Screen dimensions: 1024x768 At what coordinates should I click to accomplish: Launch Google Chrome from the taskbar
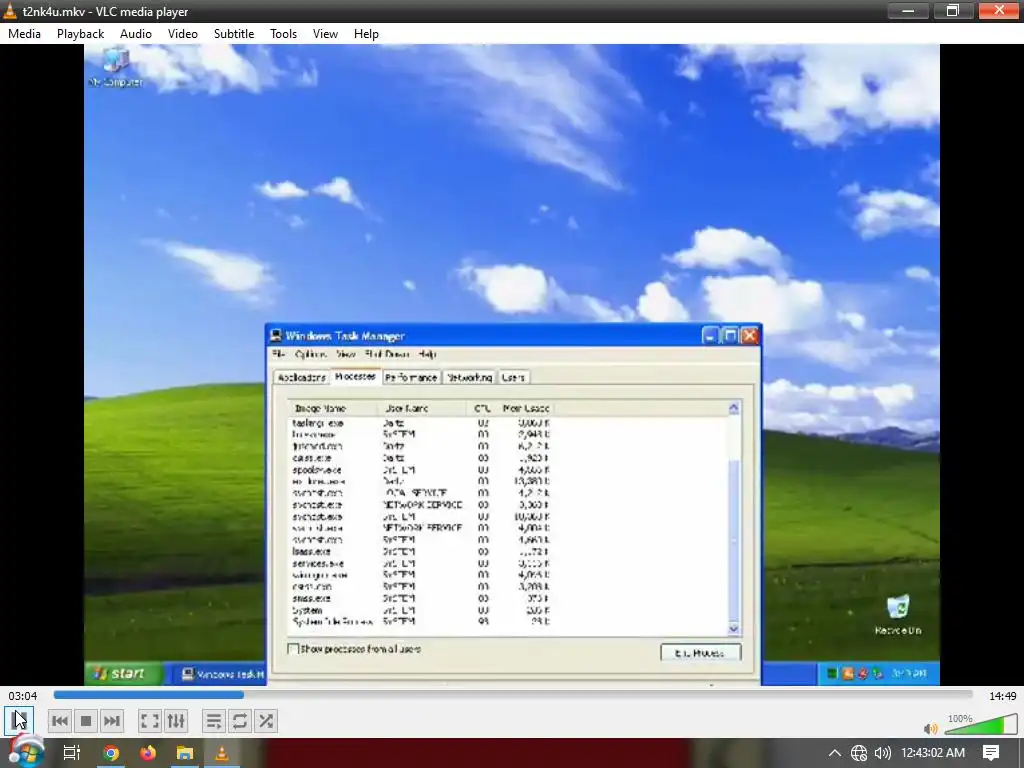[111, 753]
